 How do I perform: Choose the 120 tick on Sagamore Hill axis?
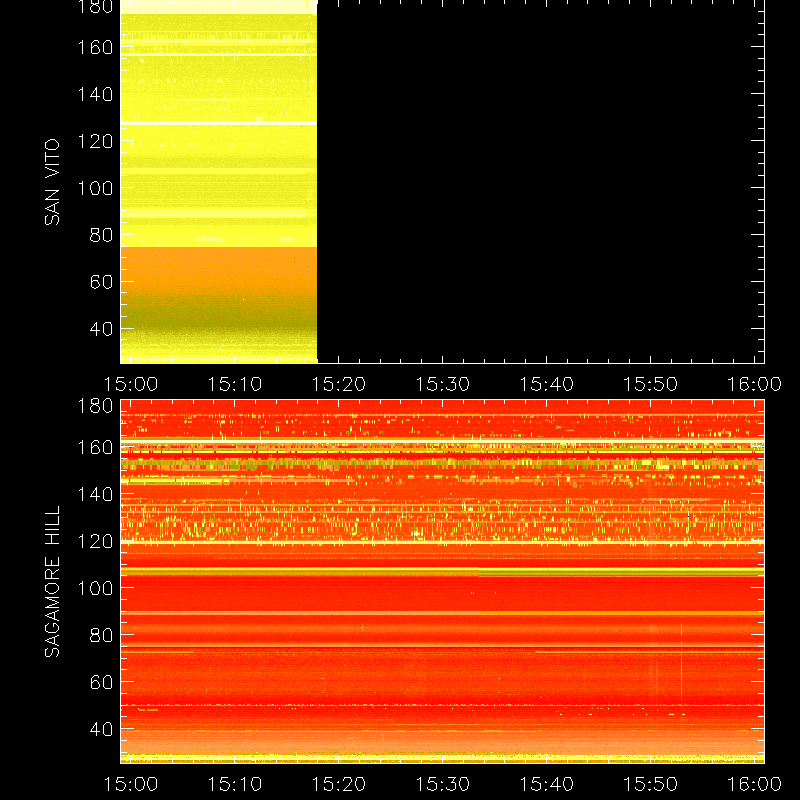pos(95,541)
